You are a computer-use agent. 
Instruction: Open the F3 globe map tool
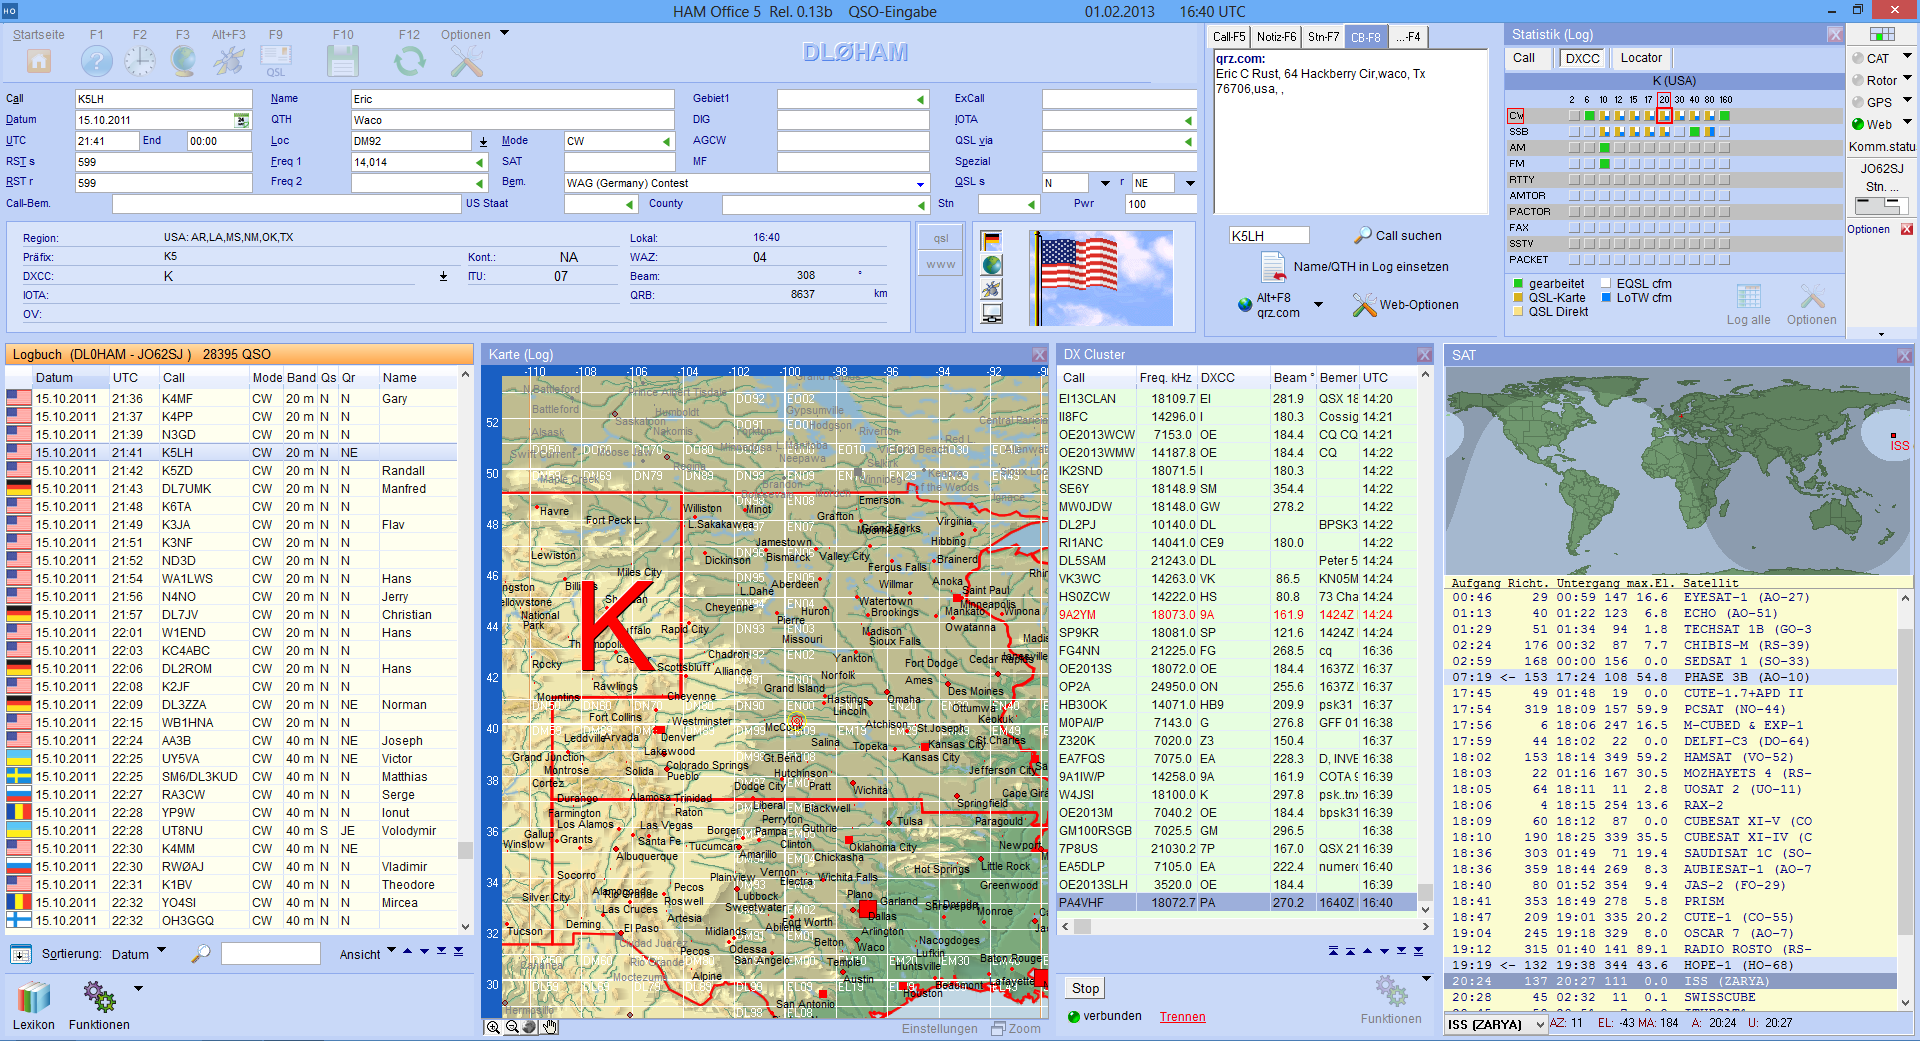click(183, 61)
